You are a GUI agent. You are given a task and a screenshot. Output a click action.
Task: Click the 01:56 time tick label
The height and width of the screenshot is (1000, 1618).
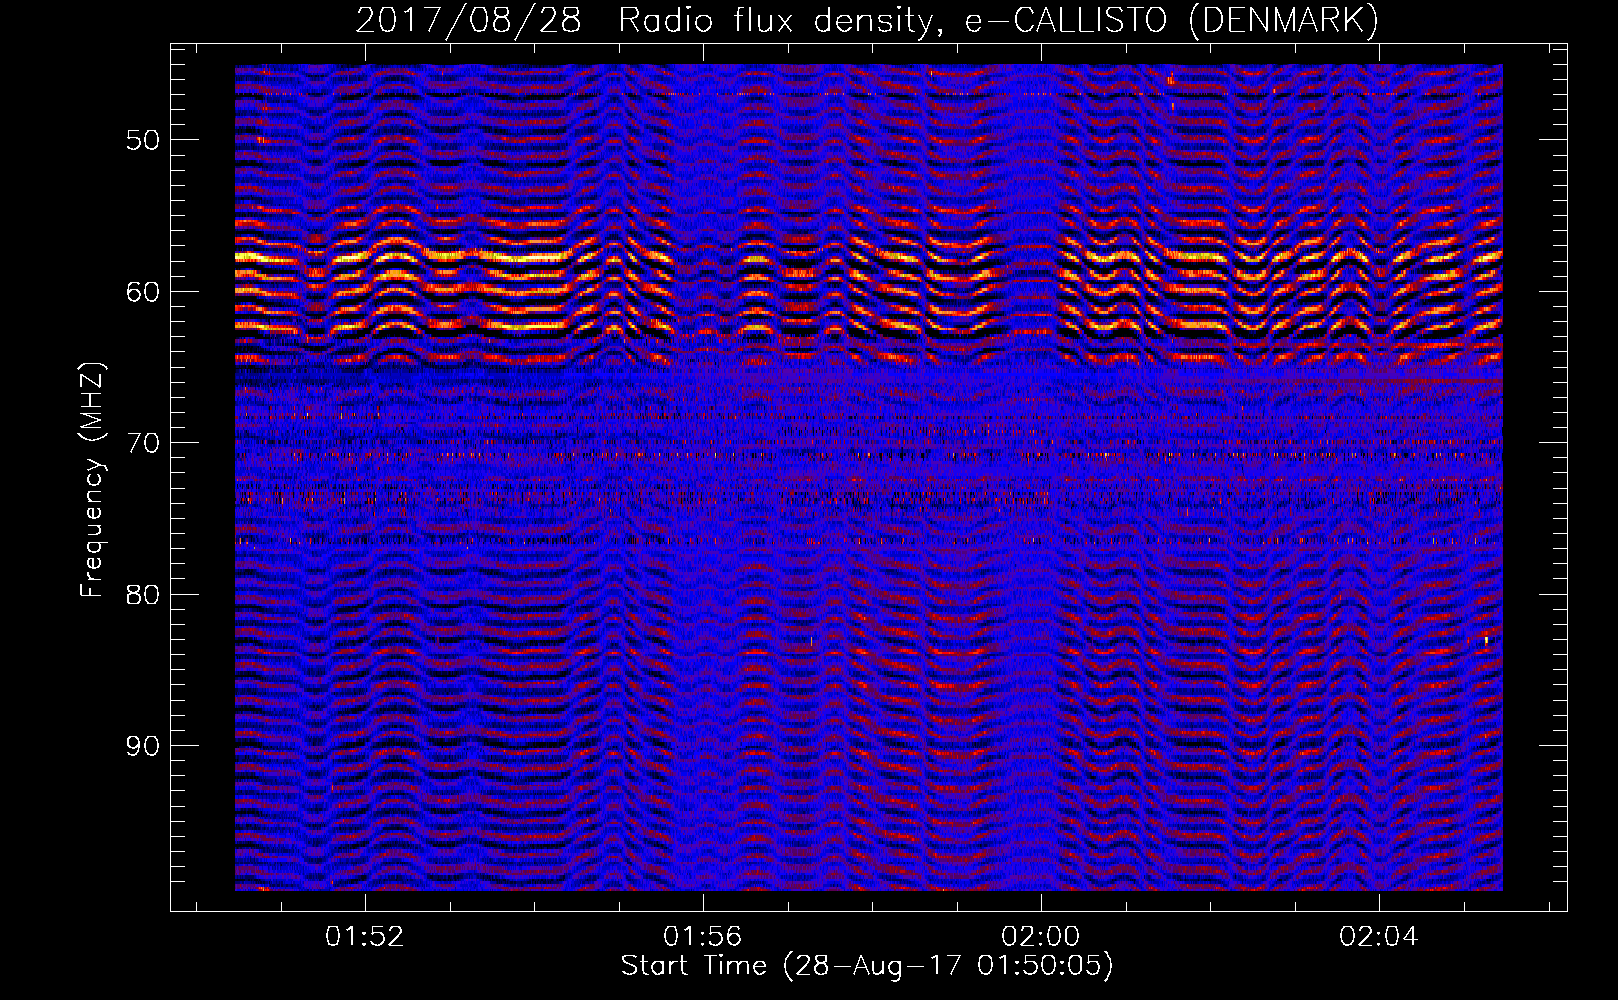click(x=703, y=937)
